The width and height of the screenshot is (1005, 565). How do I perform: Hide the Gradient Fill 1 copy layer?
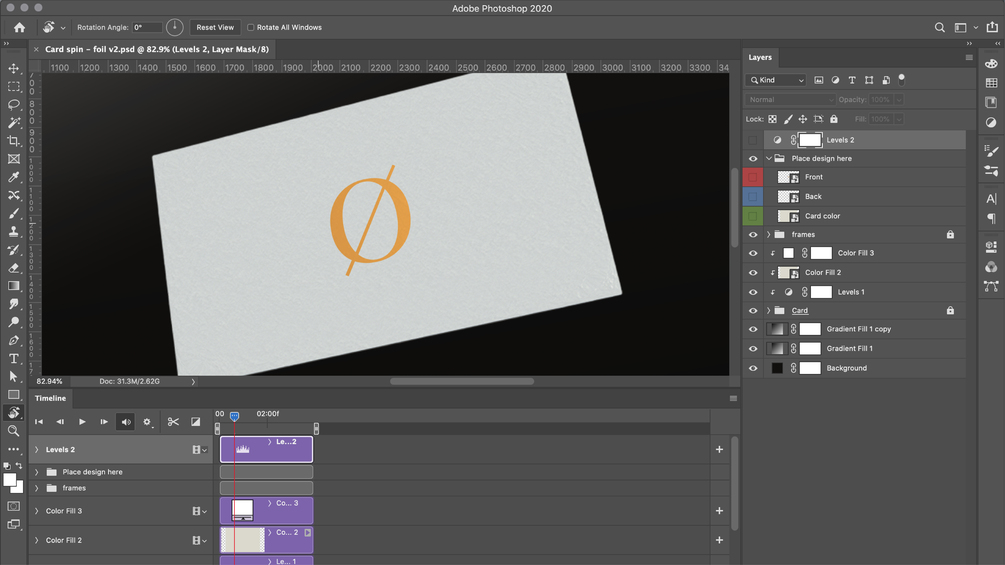(753, 329)
